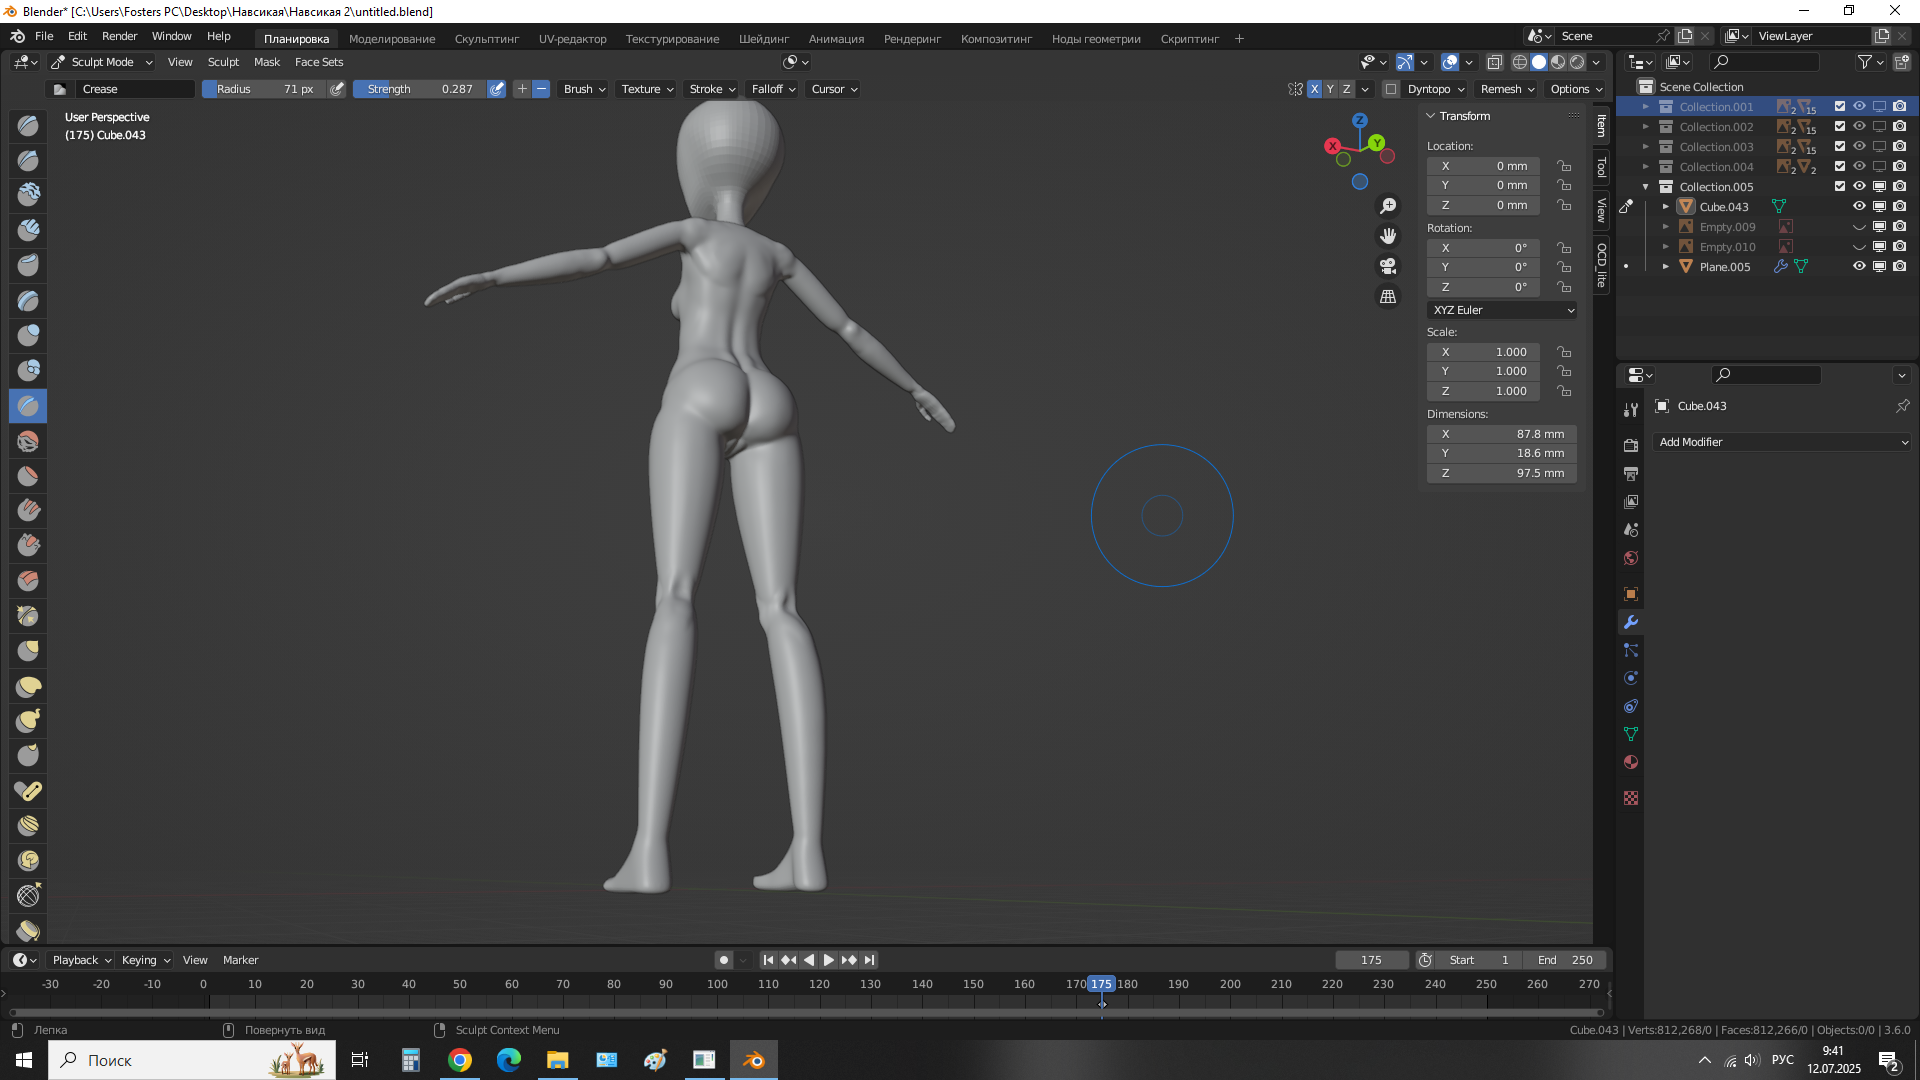Jump to timeline end frame button

(870, 960)
